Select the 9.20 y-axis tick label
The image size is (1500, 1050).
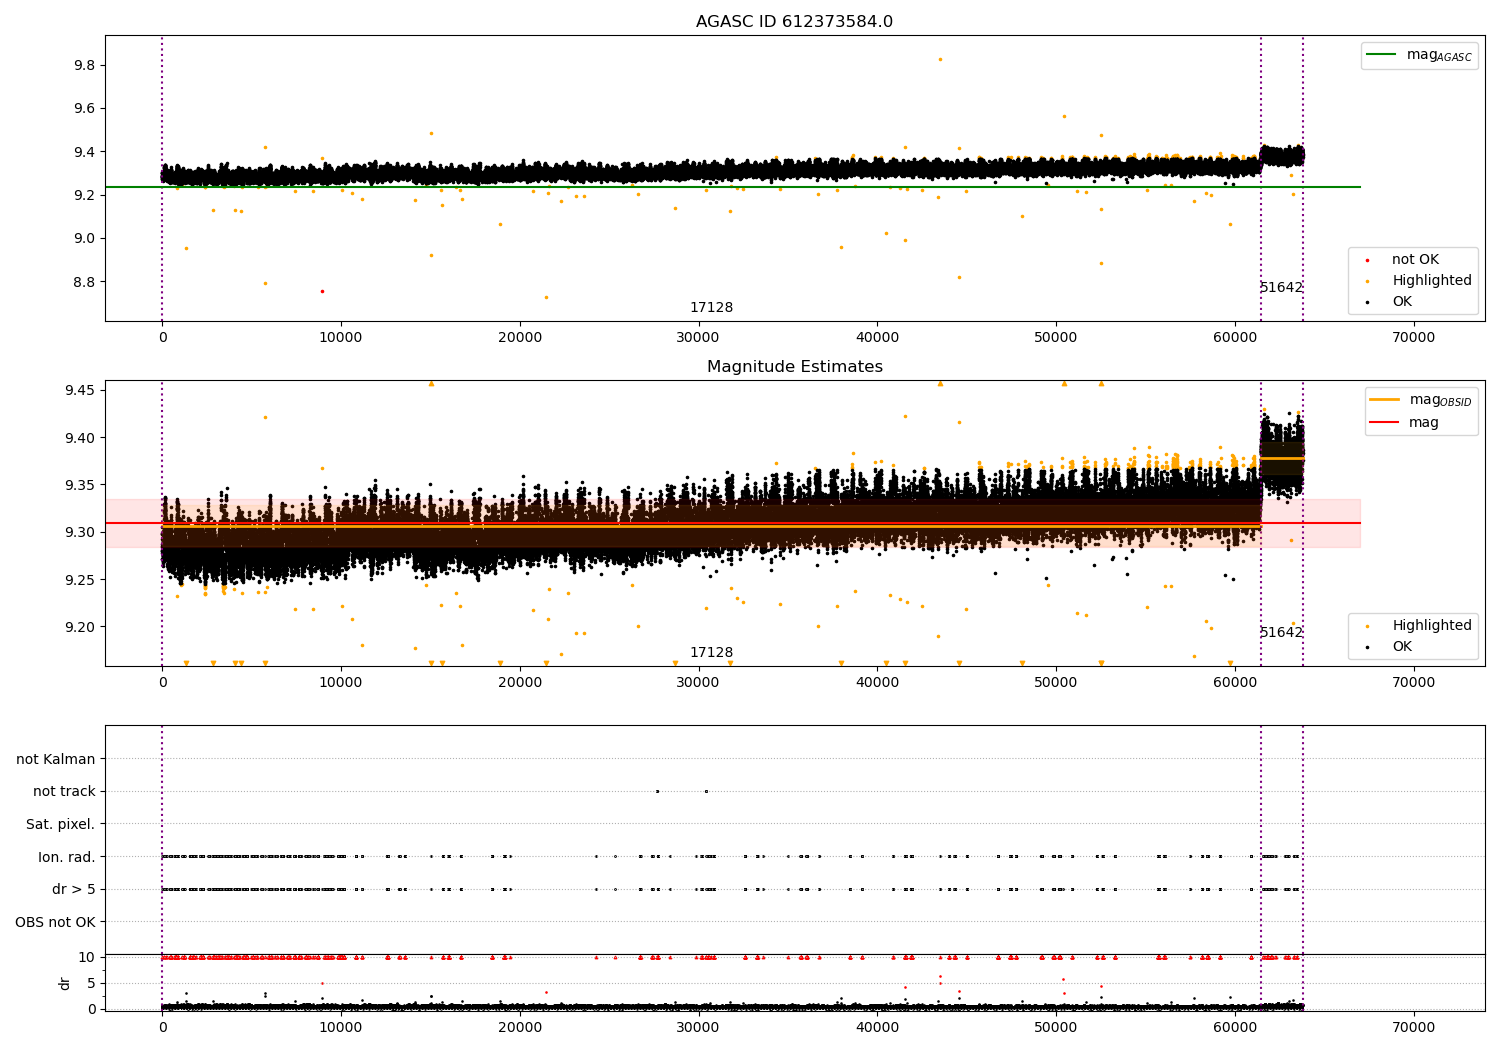click(80, 627)
